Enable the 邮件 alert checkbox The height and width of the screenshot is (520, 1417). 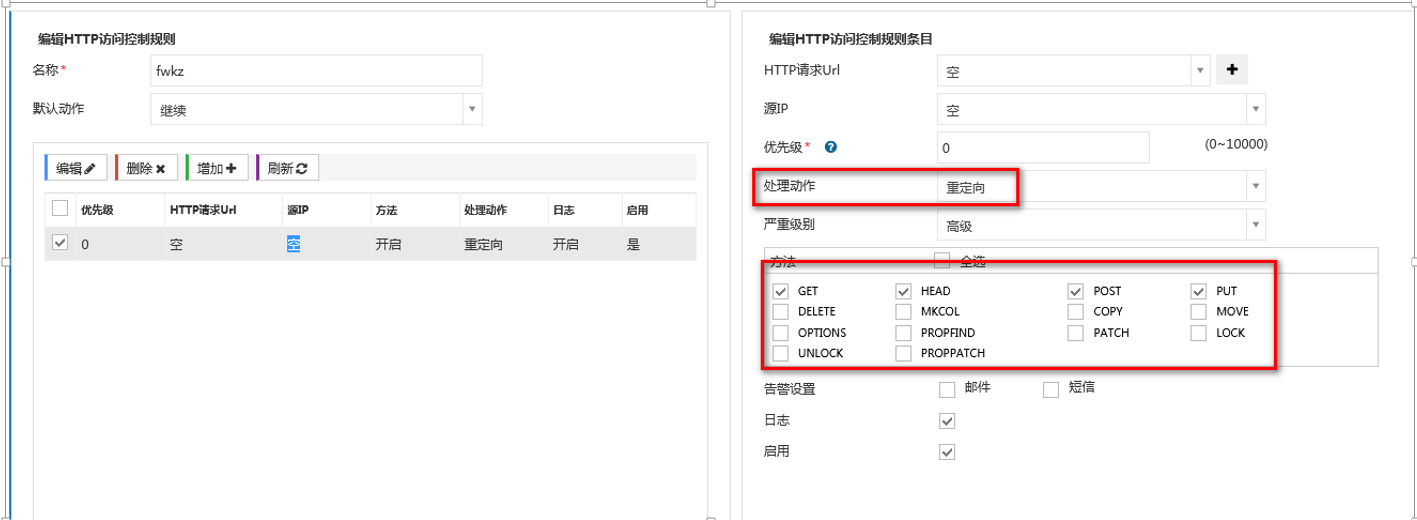pyautogui.click(x=947, y=390)
